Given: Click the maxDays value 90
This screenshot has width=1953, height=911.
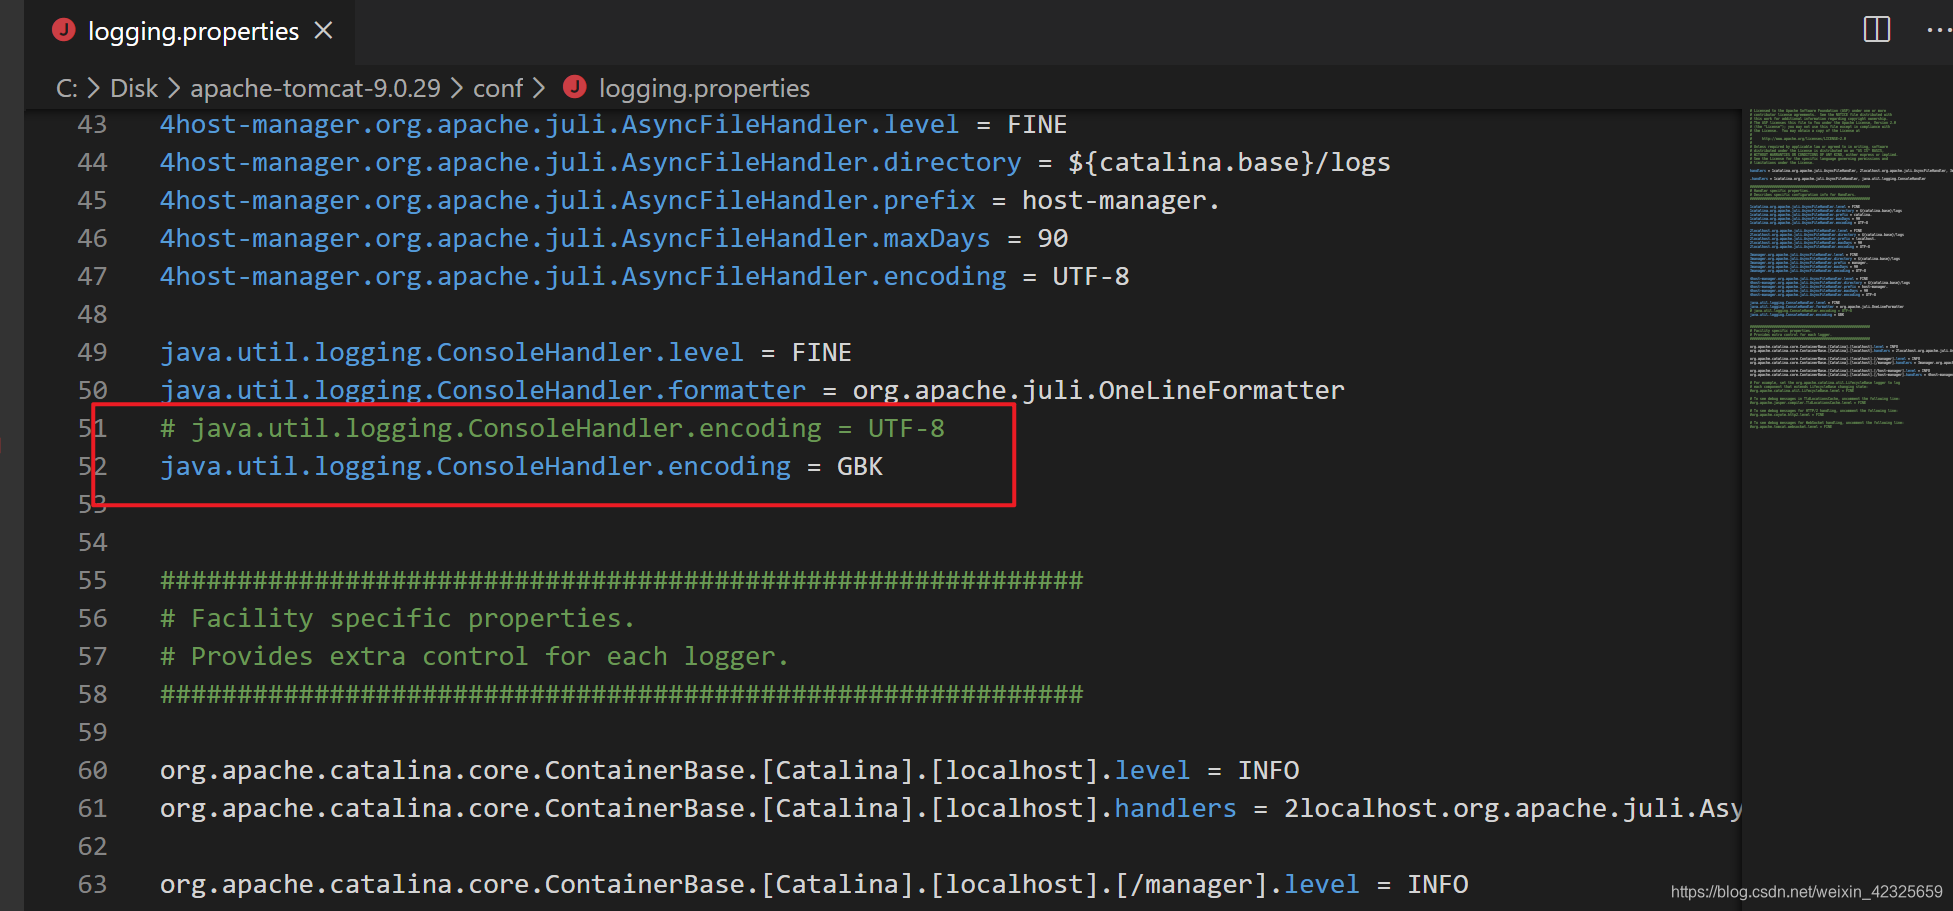Looking at the screenshot, I should 1053,239.
